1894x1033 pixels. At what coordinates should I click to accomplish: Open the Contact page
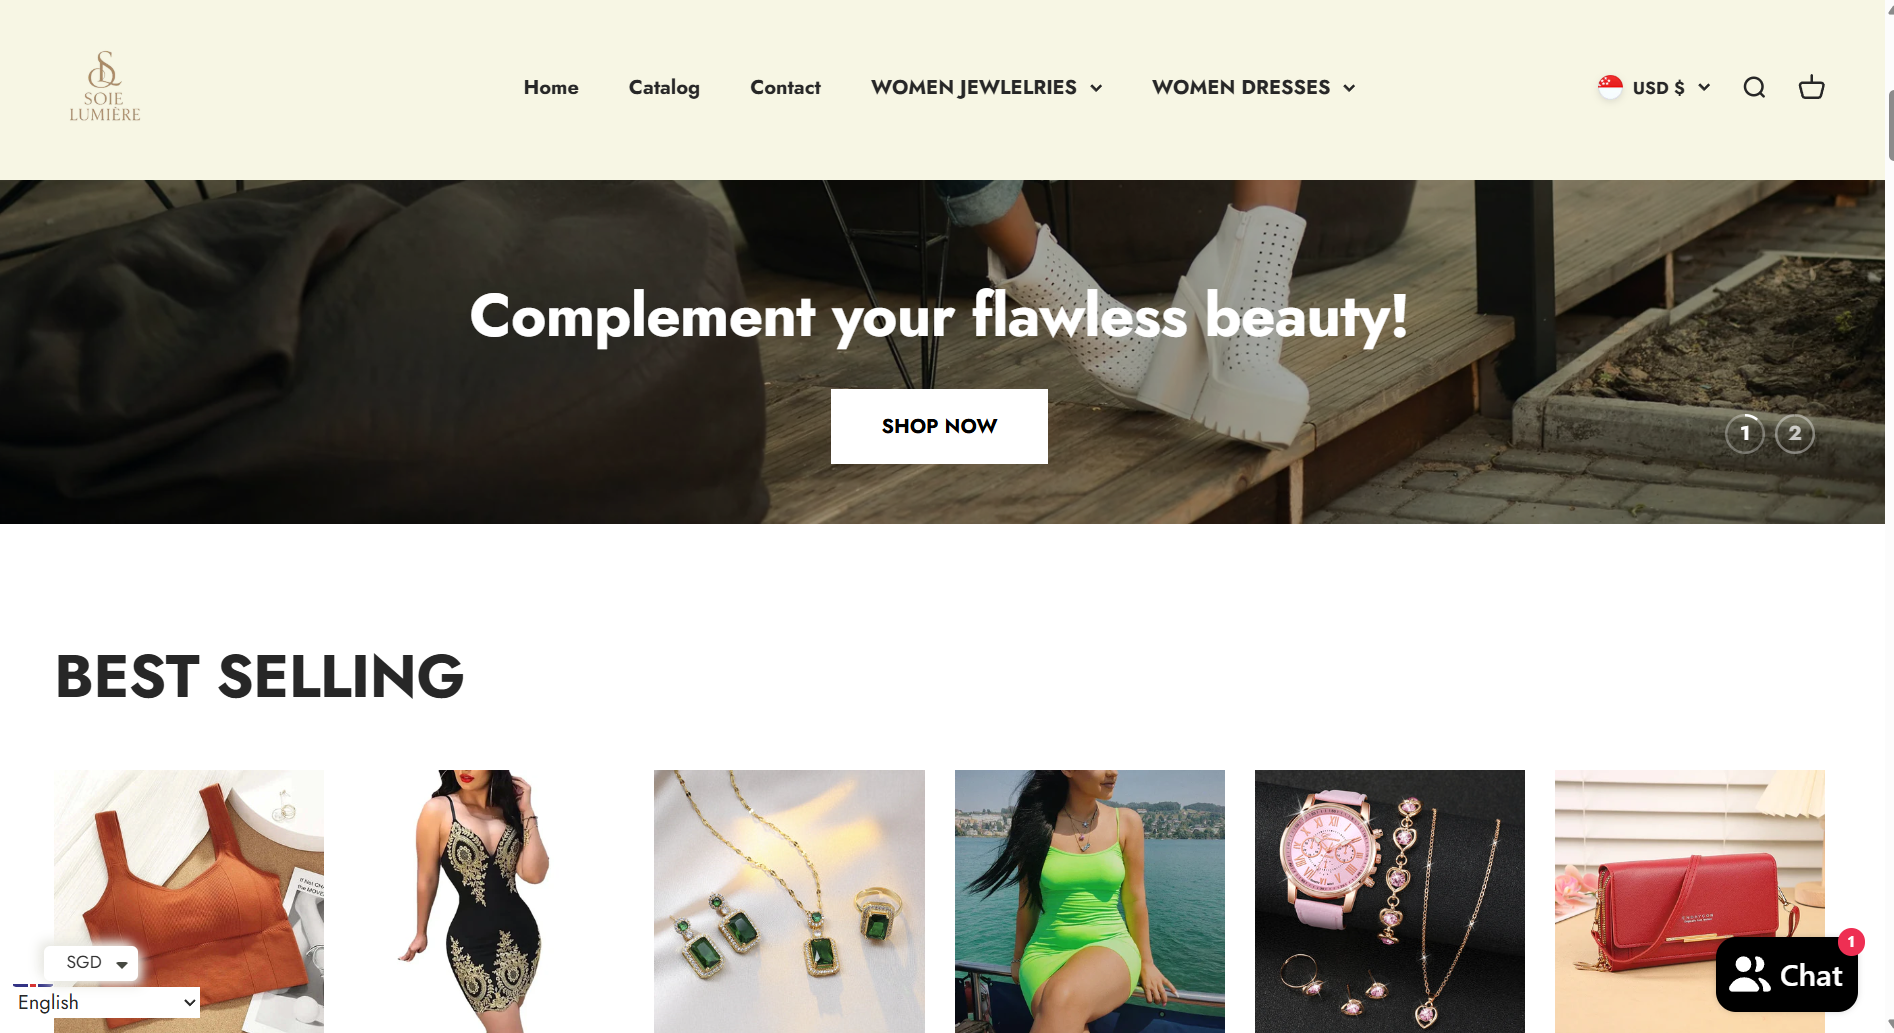785,88
